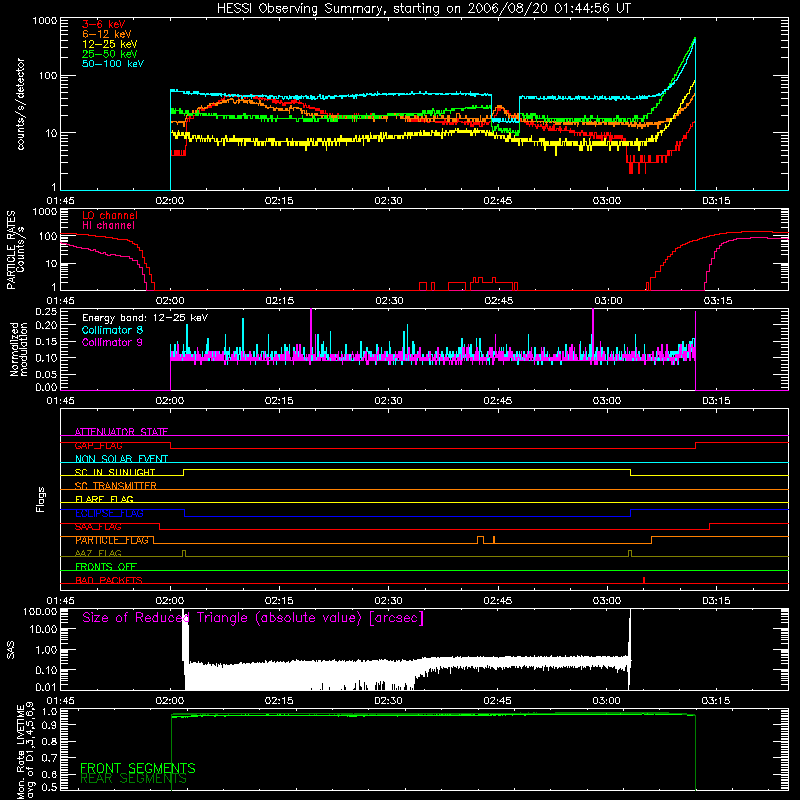Click the GAP_FLAG label
Screen dimensions: 800x800
[98, 445]
